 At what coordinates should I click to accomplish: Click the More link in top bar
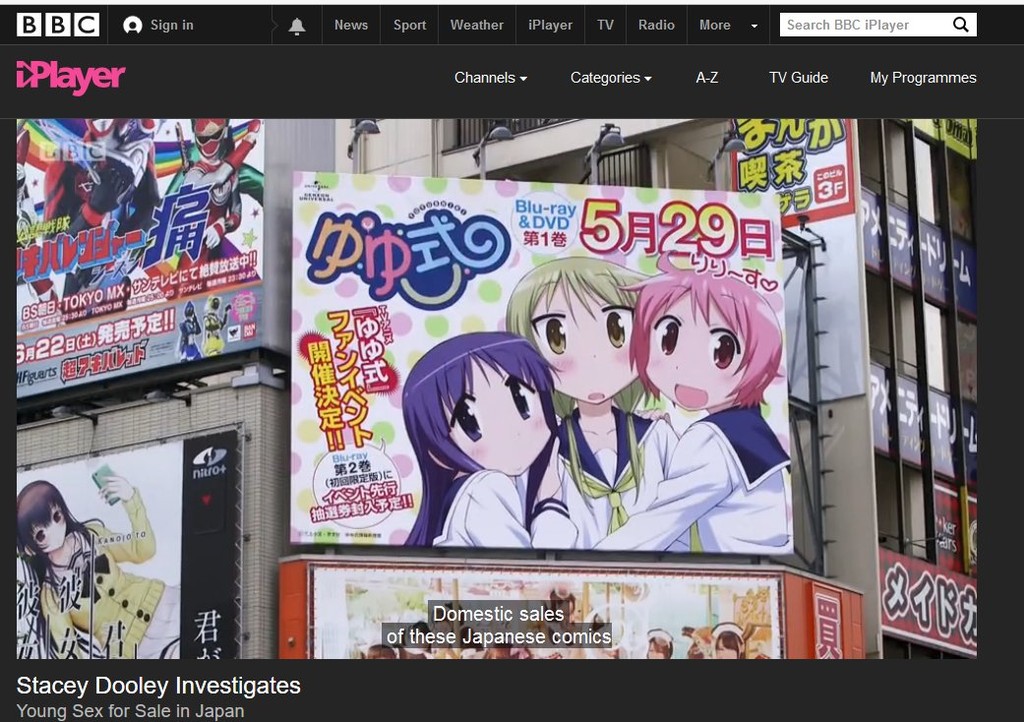(x=715, y=25)
